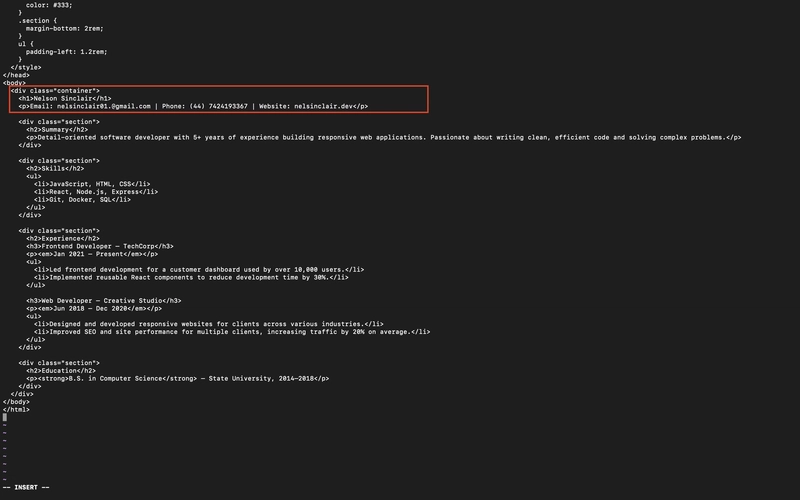Viewport: 800px width, 500px height.
Task: Click the div class container opening tag
Action: click(55, 91)
